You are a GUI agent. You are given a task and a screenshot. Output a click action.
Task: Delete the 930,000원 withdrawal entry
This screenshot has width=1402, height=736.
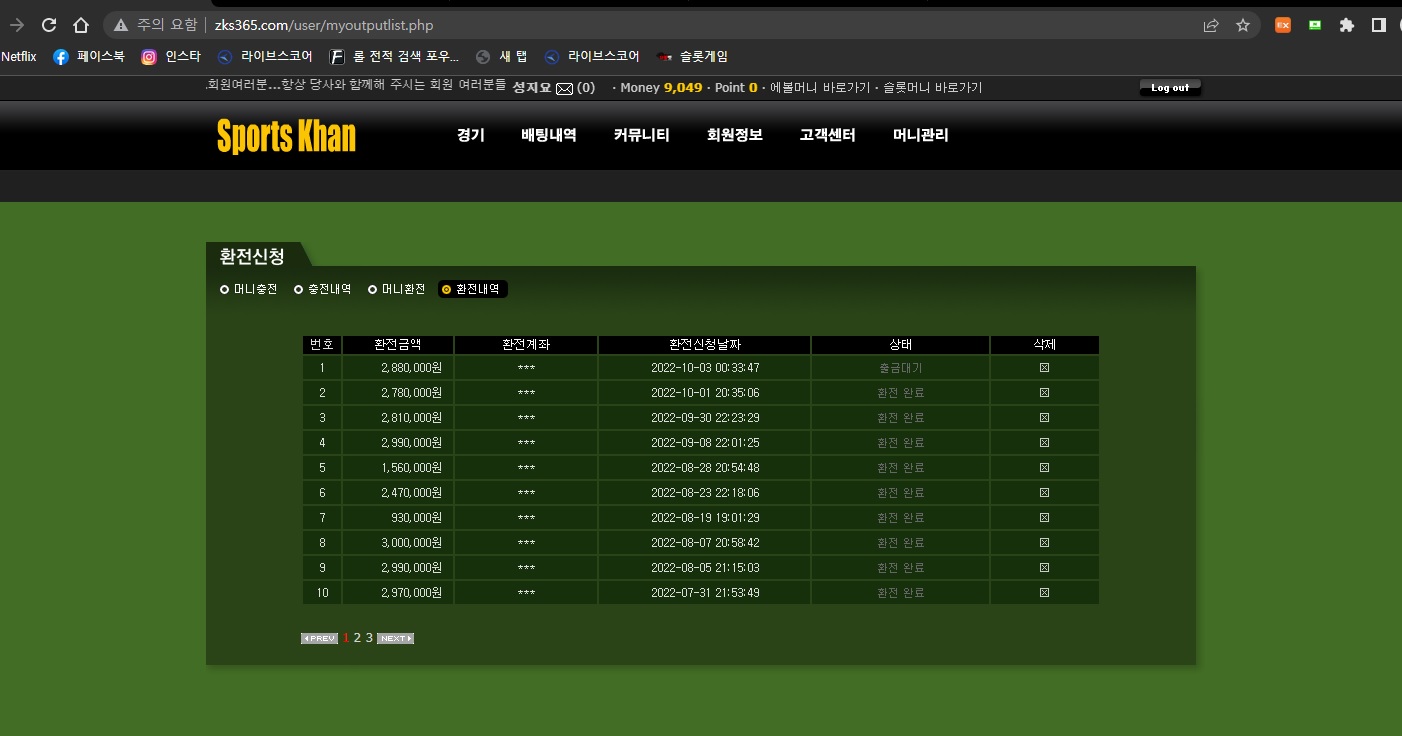point(1044,518)
